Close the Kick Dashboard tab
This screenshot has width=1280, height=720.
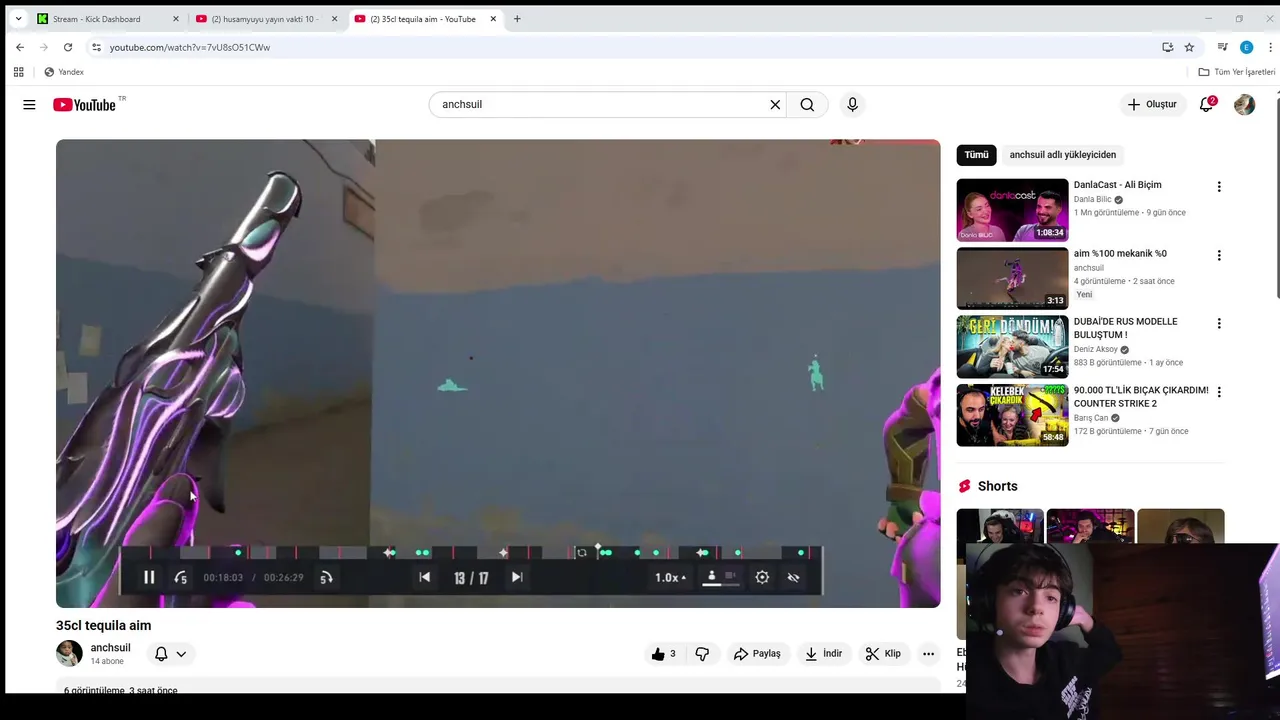click(176, 19)
